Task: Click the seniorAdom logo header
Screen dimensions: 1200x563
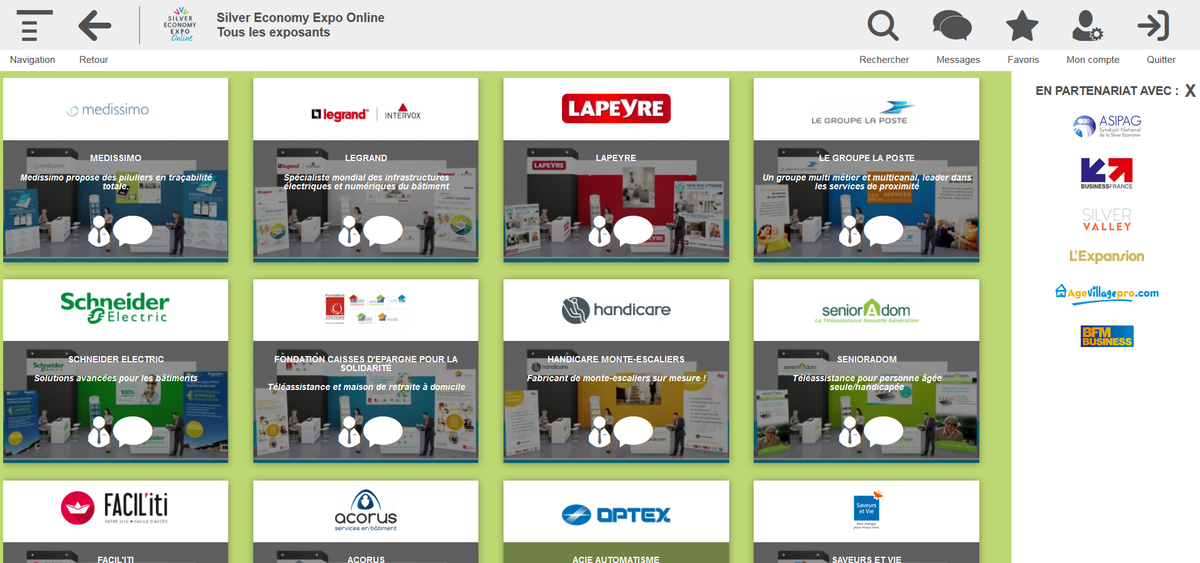Action: [867, 311]
